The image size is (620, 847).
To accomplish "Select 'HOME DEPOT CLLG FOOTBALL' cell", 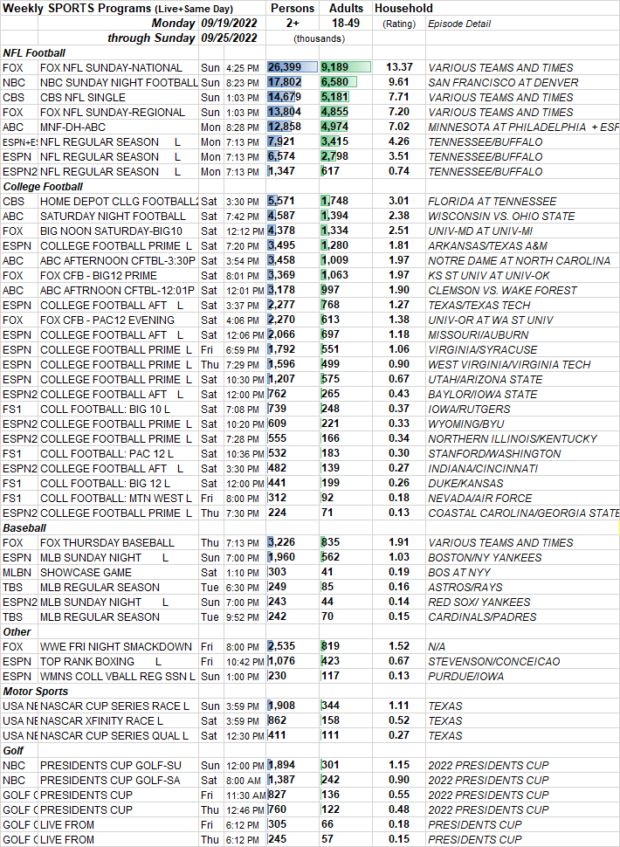I will click(x=119, y=201).
